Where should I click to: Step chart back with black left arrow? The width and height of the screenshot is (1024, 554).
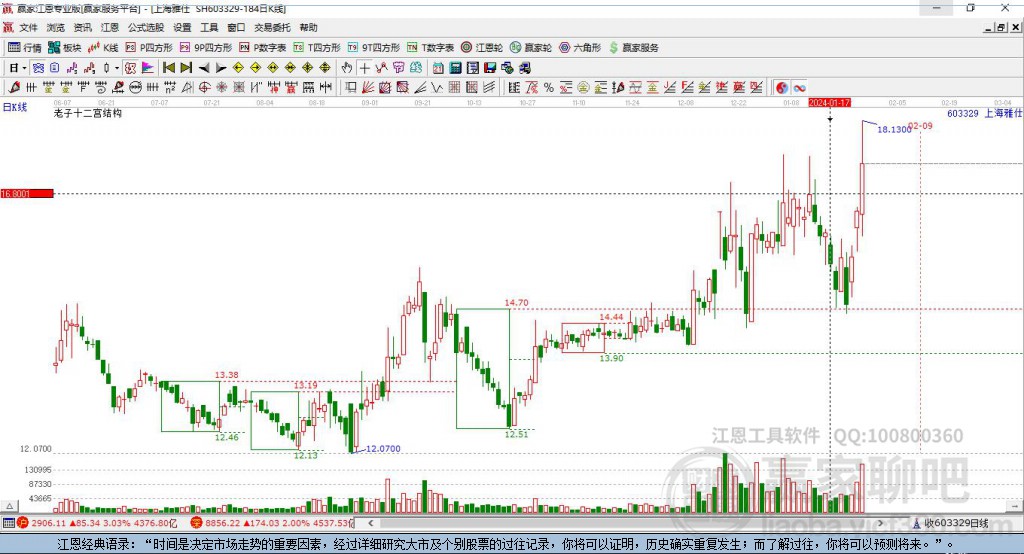tap(204, 68)
